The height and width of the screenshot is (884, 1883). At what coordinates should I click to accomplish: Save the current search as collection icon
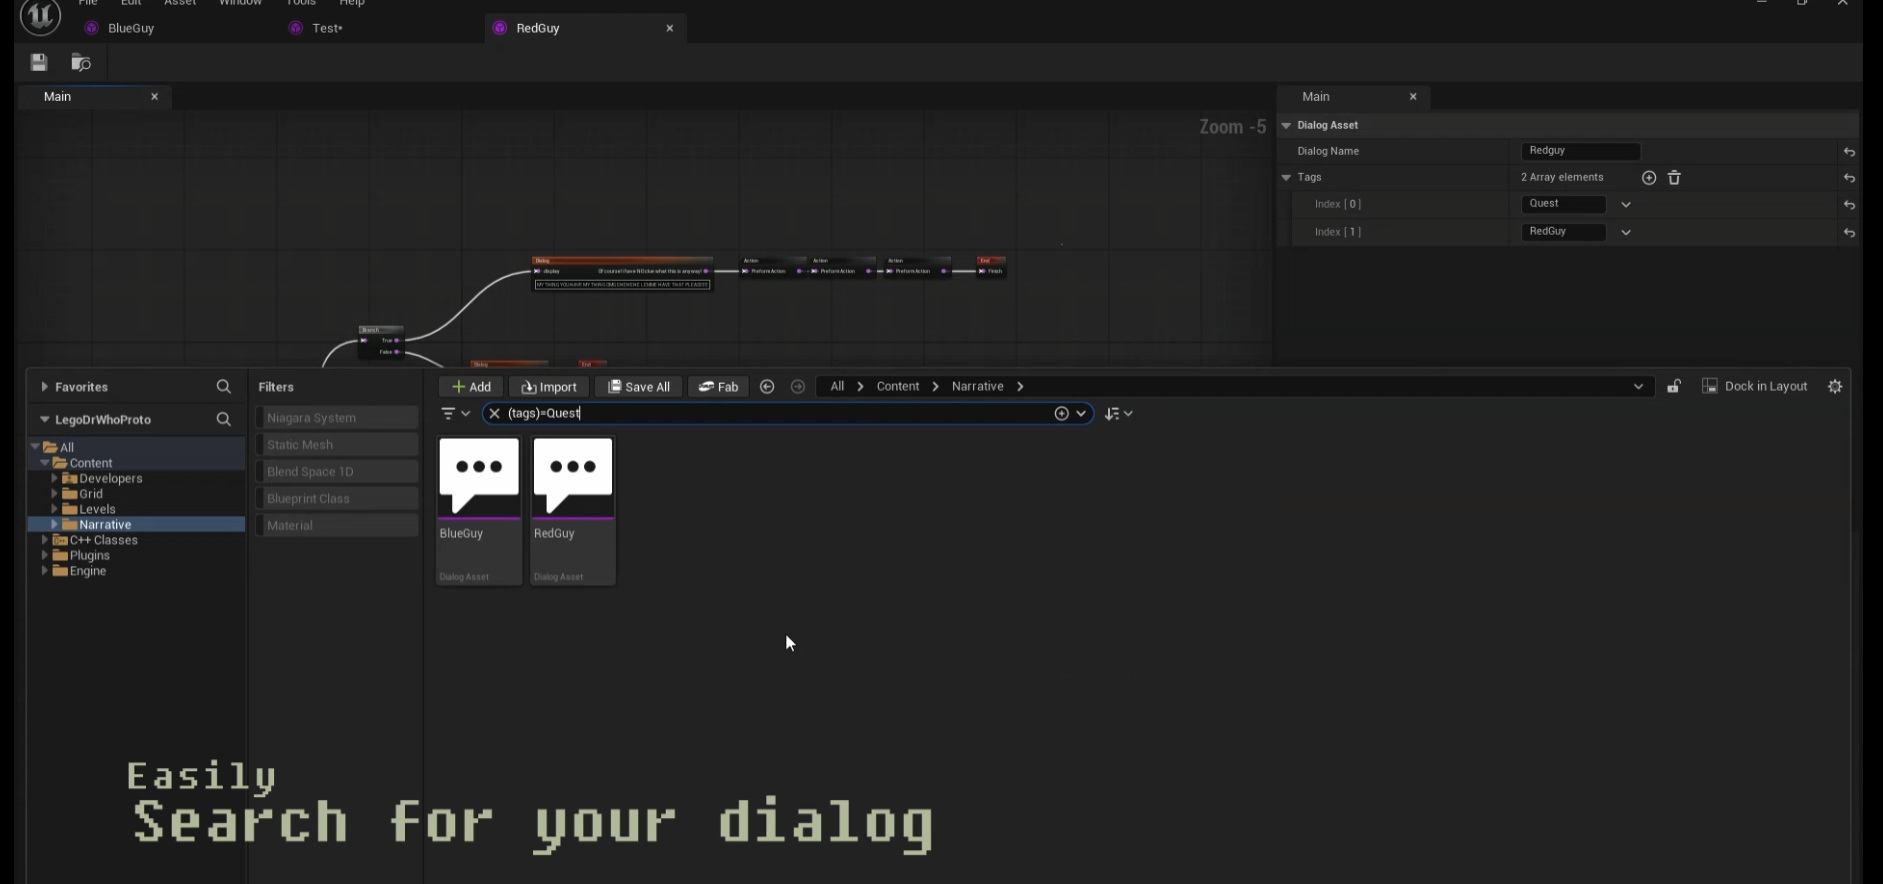(x=1062, y=413)
